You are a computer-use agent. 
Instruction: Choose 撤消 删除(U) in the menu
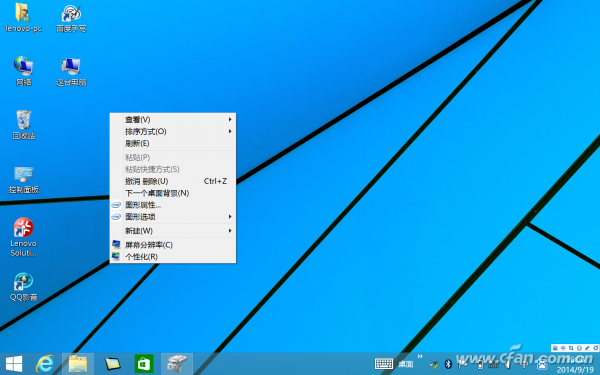(x=173, y=181)
